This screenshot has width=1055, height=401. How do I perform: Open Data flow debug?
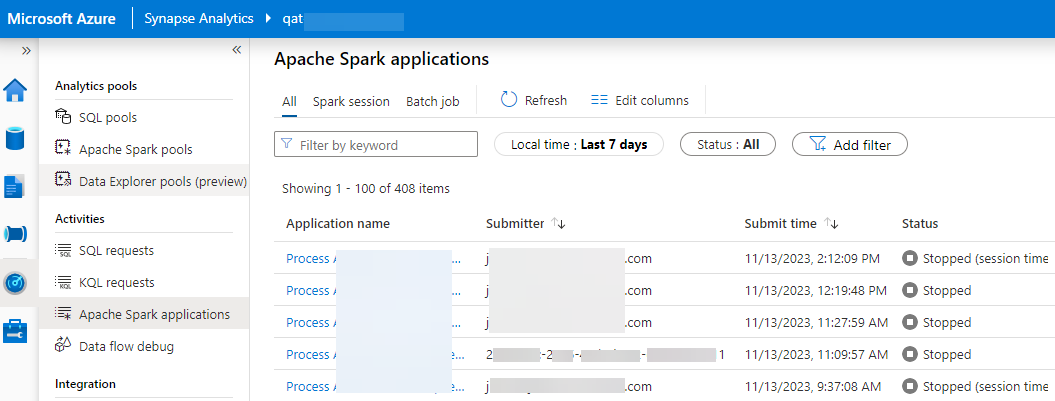pyautogui.click(x=126, y=347)
